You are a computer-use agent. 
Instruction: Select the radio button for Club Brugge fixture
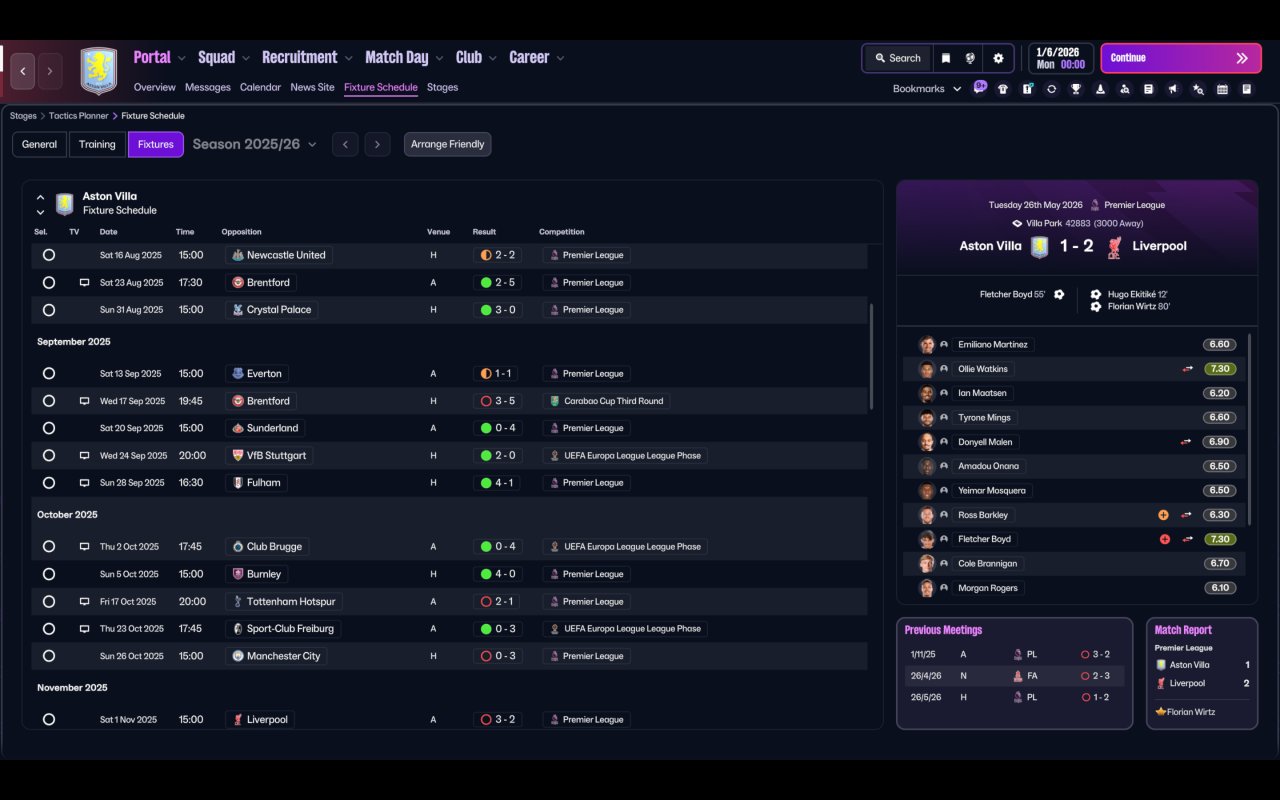(48, 547)
